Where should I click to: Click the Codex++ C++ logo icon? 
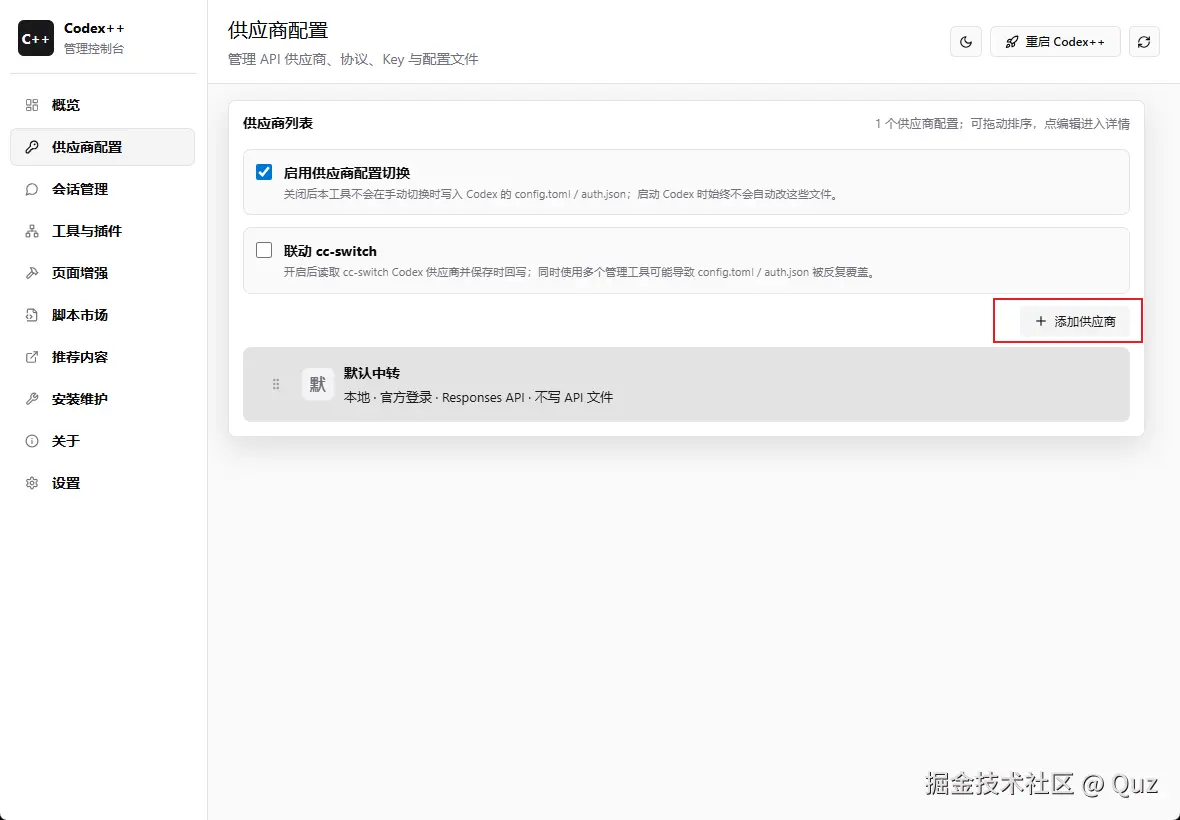[x=35, y=38]
